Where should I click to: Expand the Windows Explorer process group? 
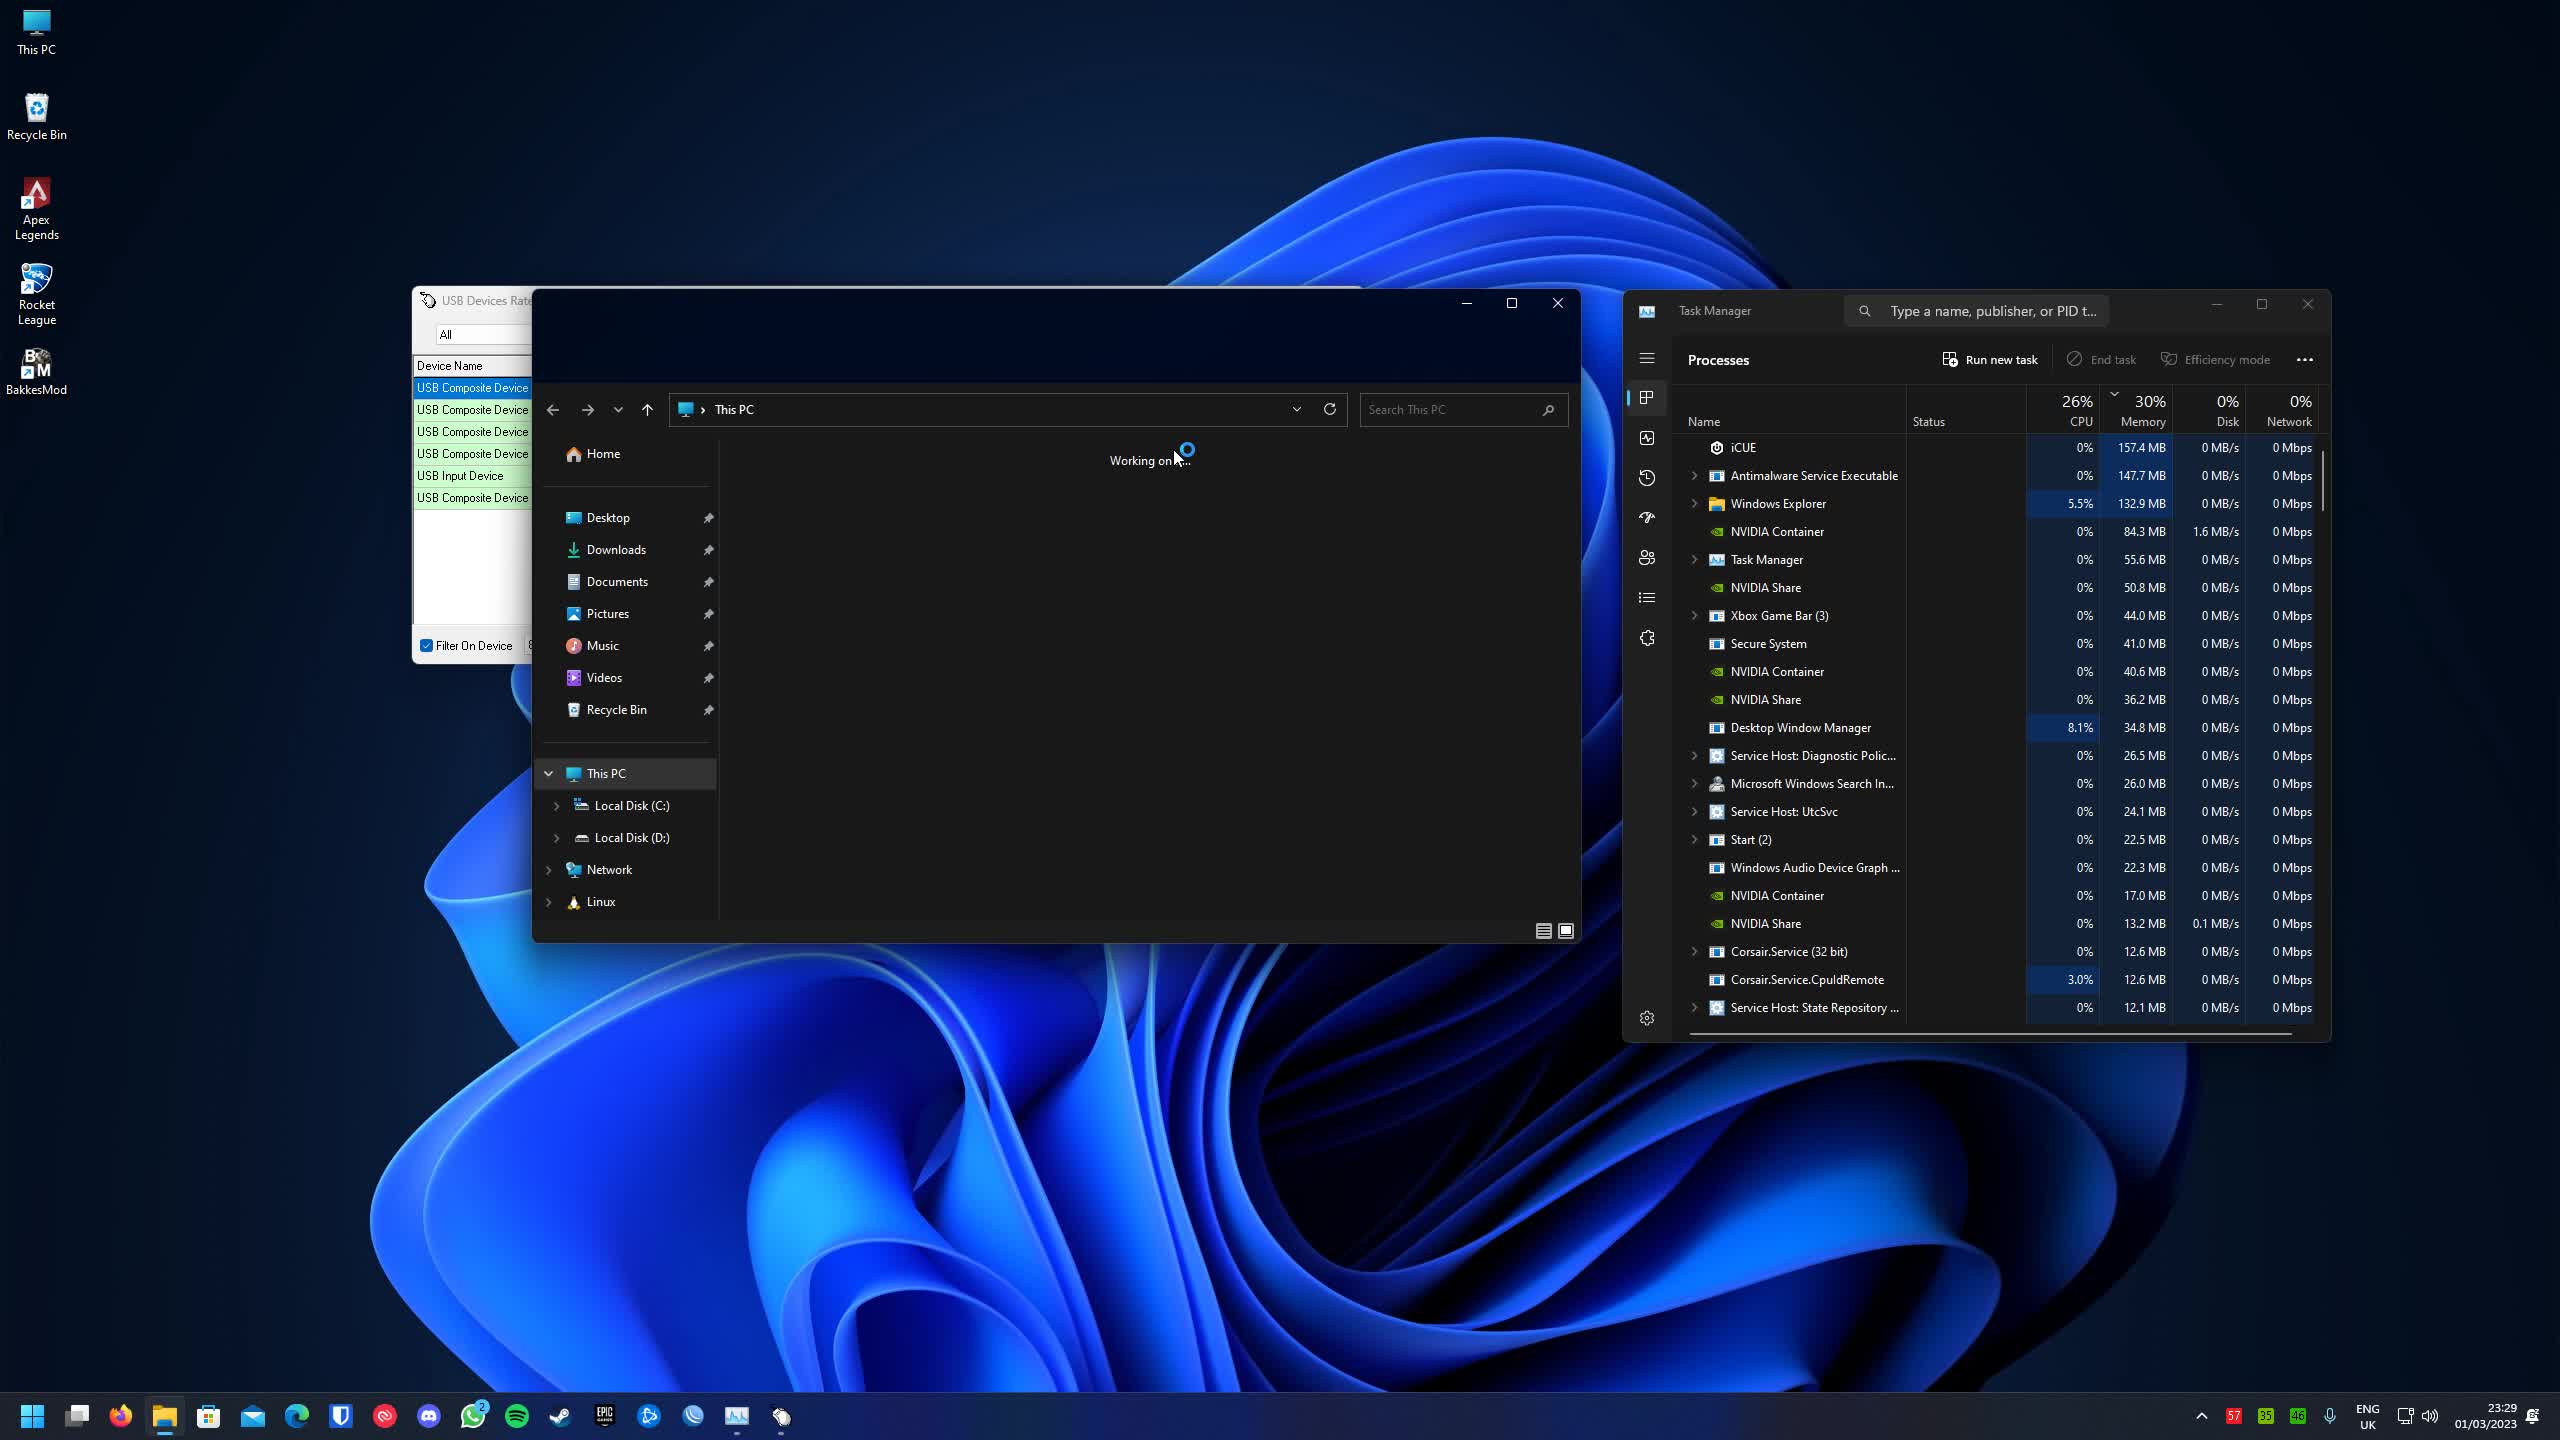1693,504
